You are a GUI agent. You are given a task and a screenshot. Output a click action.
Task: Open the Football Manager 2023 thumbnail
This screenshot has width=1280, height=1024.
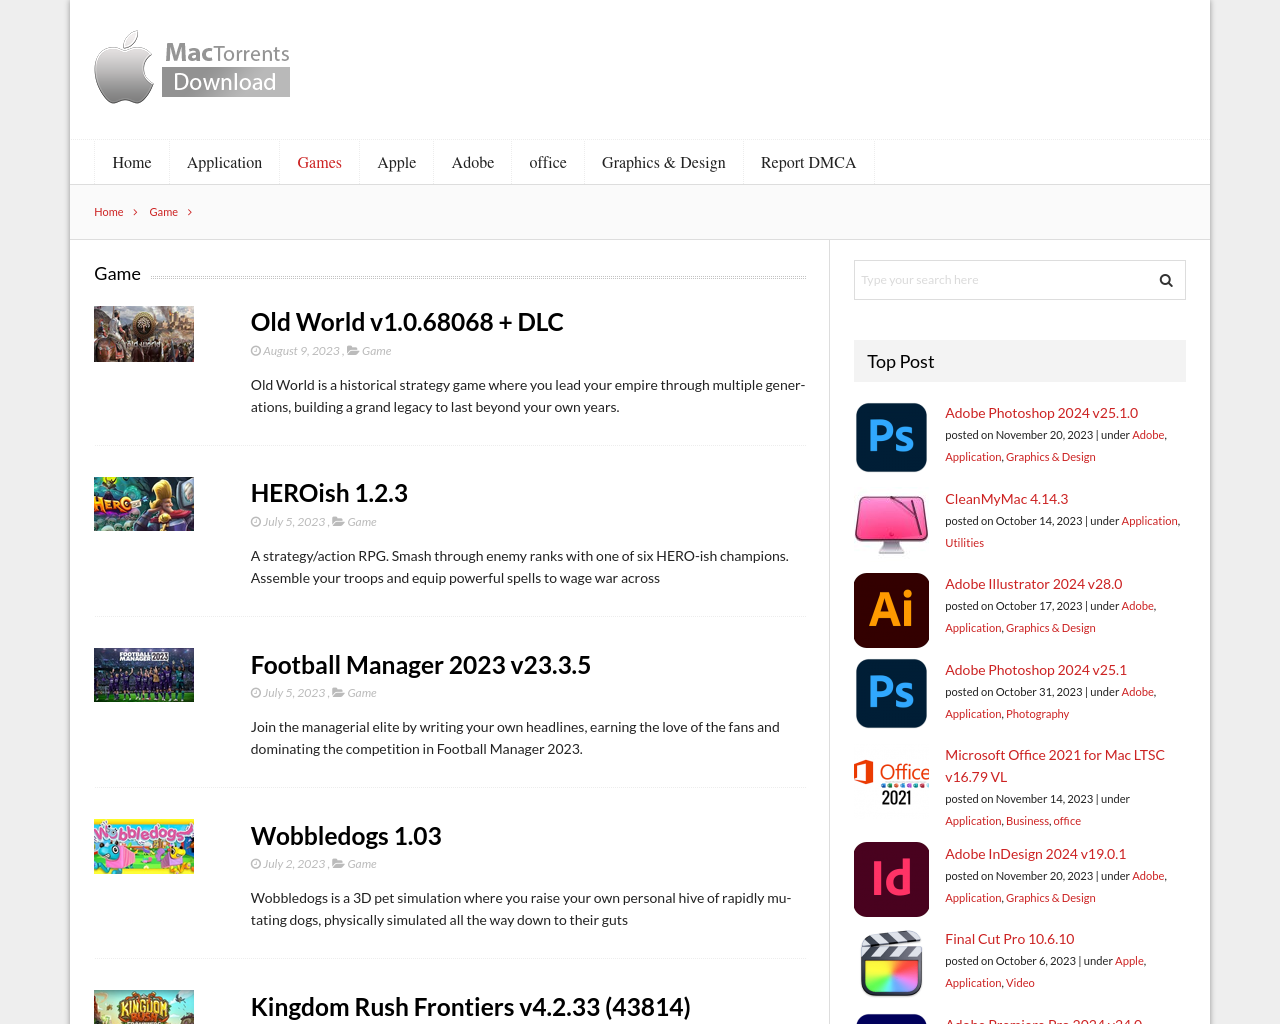(x=144, y=675)
